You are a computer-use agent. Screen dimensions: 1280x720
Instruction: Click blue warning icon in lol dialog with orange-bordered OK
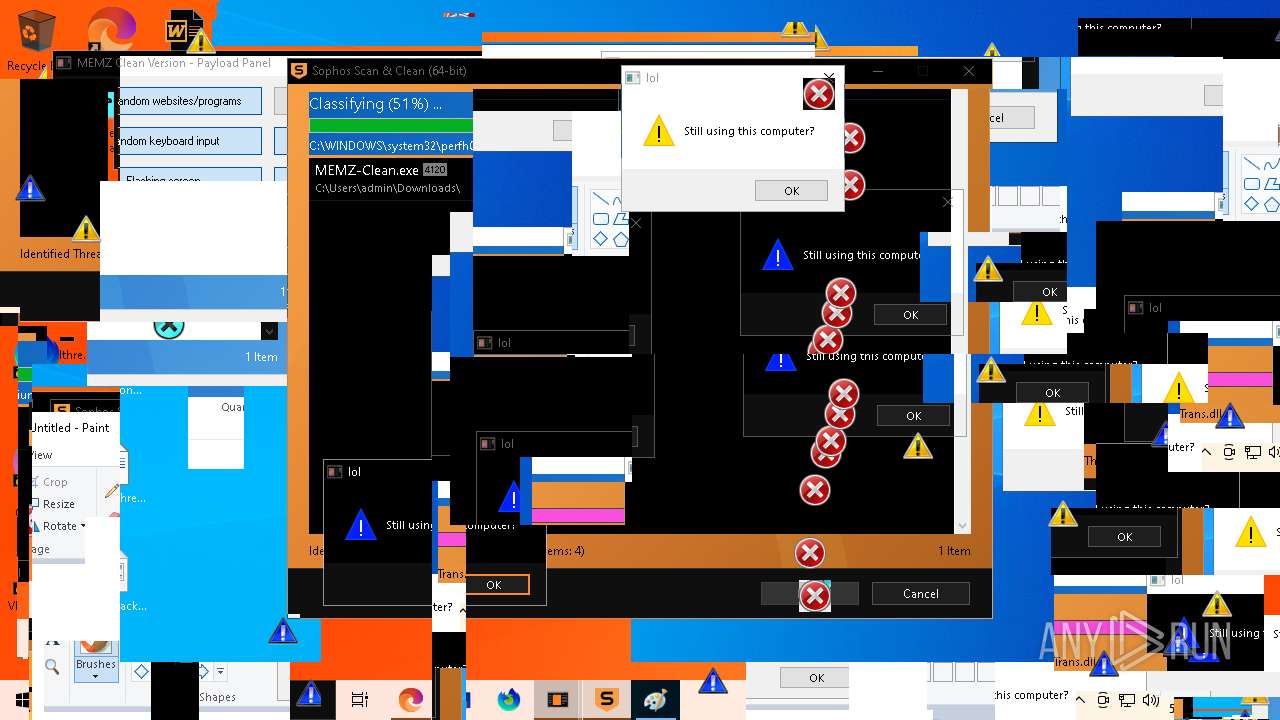(x=360, y=525)
